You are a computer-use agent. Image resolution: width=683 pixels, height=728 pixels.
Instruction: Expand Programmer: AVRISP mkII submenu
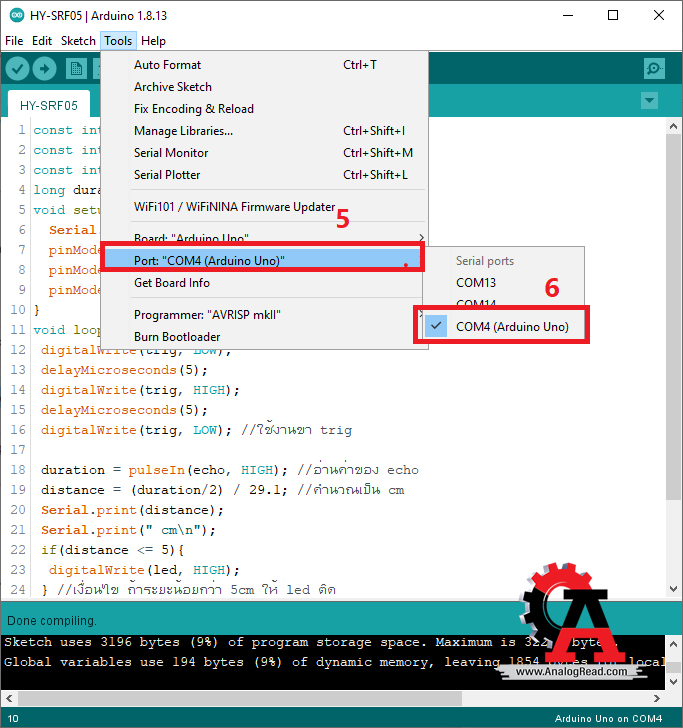point(264,315)
